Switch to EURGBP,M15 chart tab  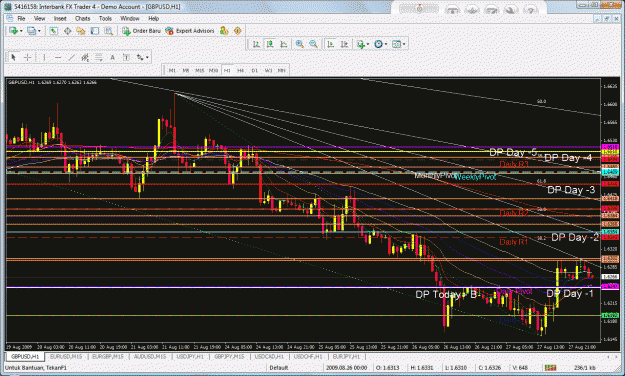108,356
